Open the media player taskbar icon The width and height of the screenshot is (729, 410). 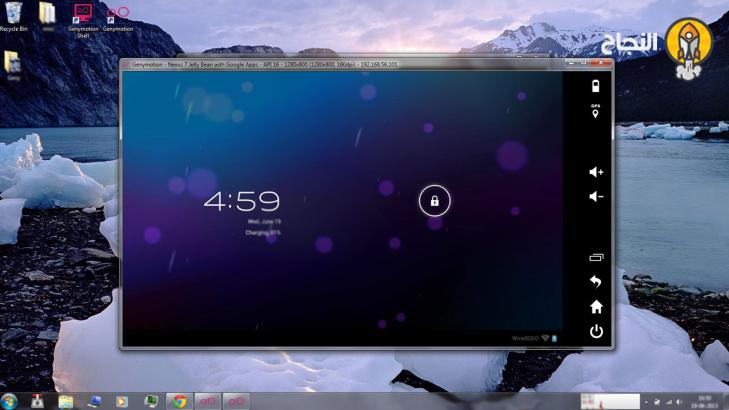point(122,401)
